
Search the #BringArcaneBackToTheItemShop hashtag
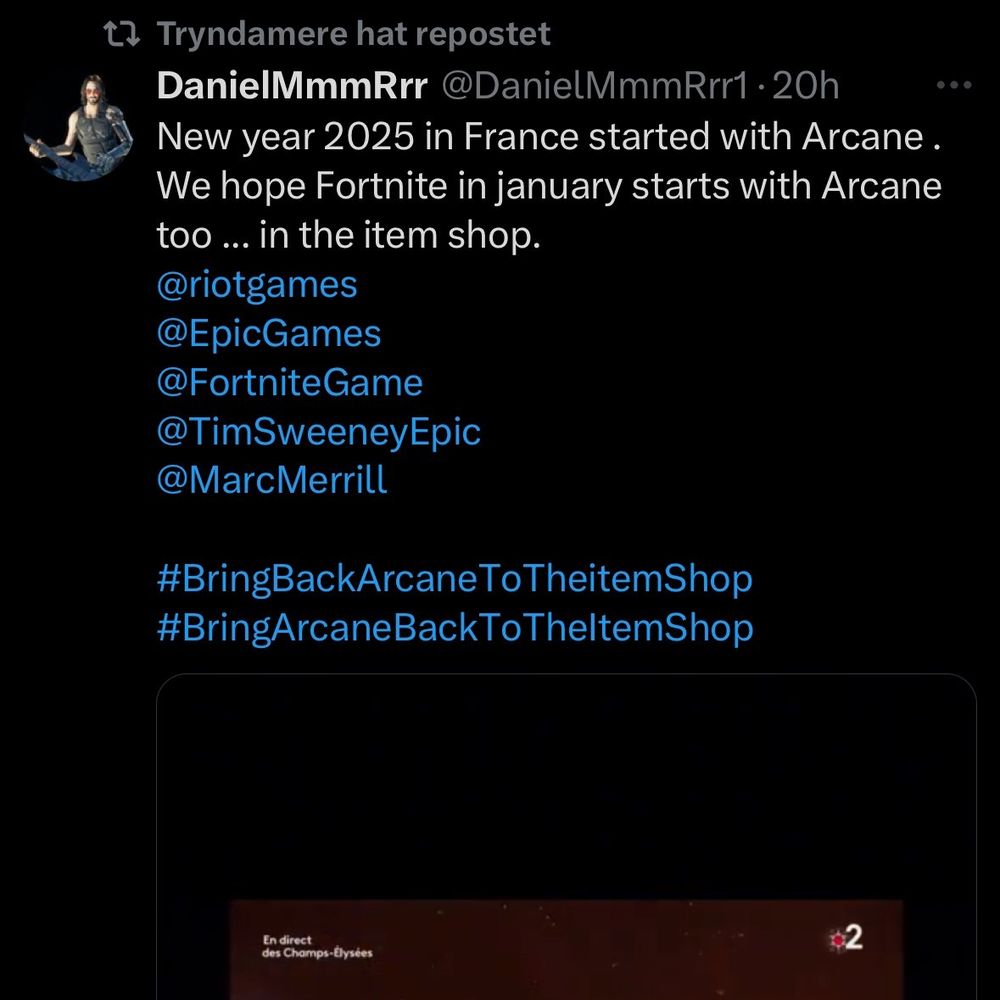(x=455, y=628)
